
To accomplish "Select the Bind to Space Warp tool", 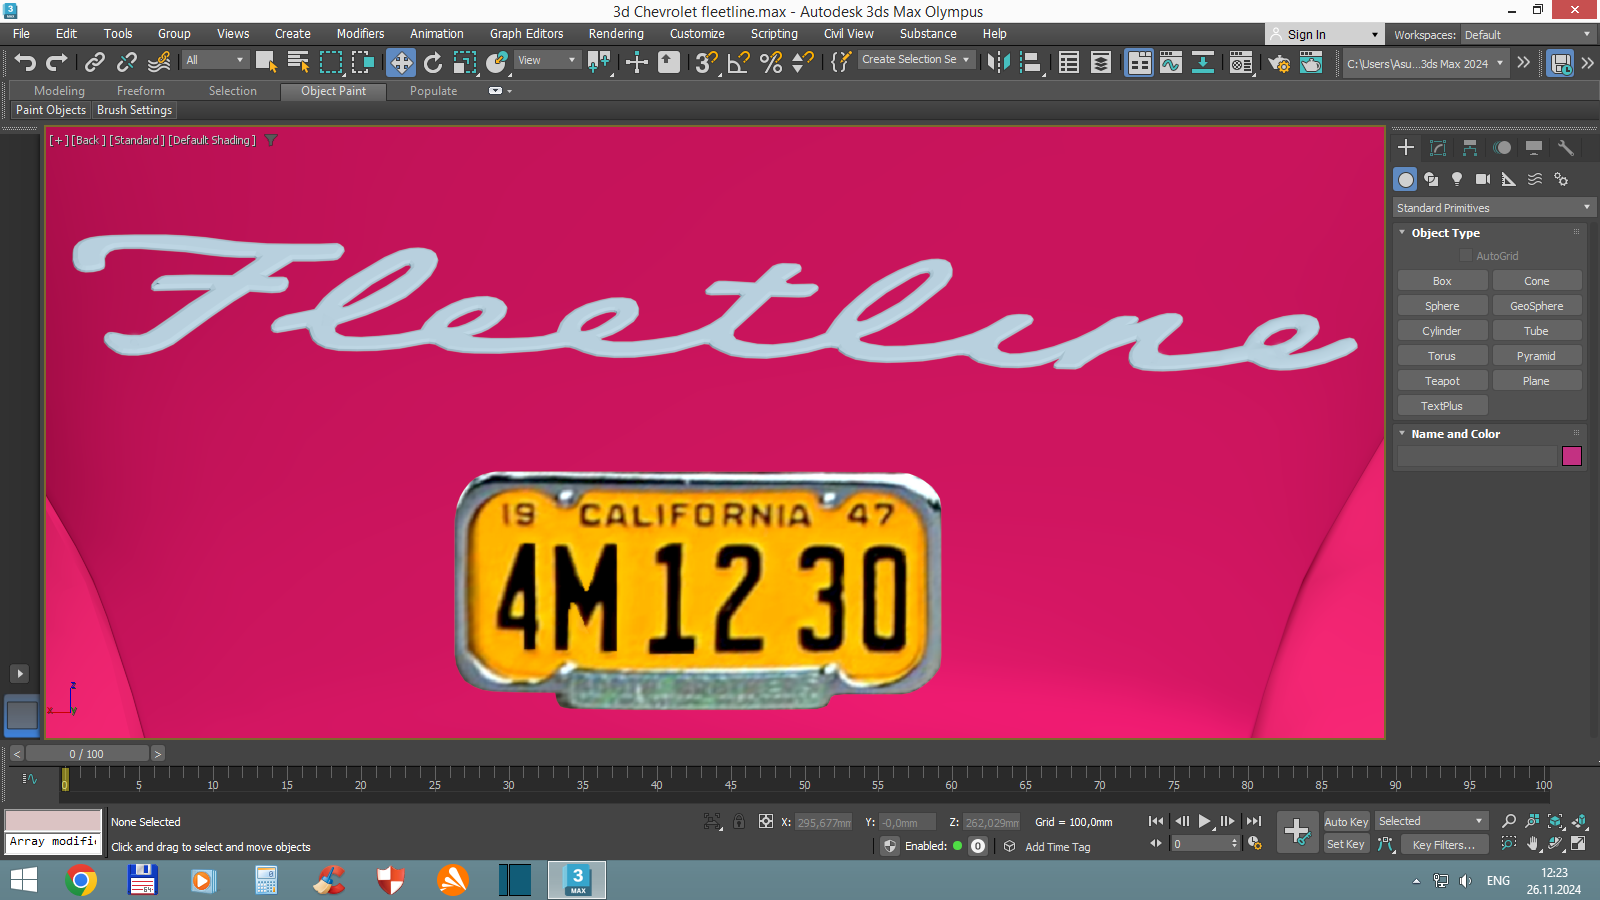I will point(159,62).
